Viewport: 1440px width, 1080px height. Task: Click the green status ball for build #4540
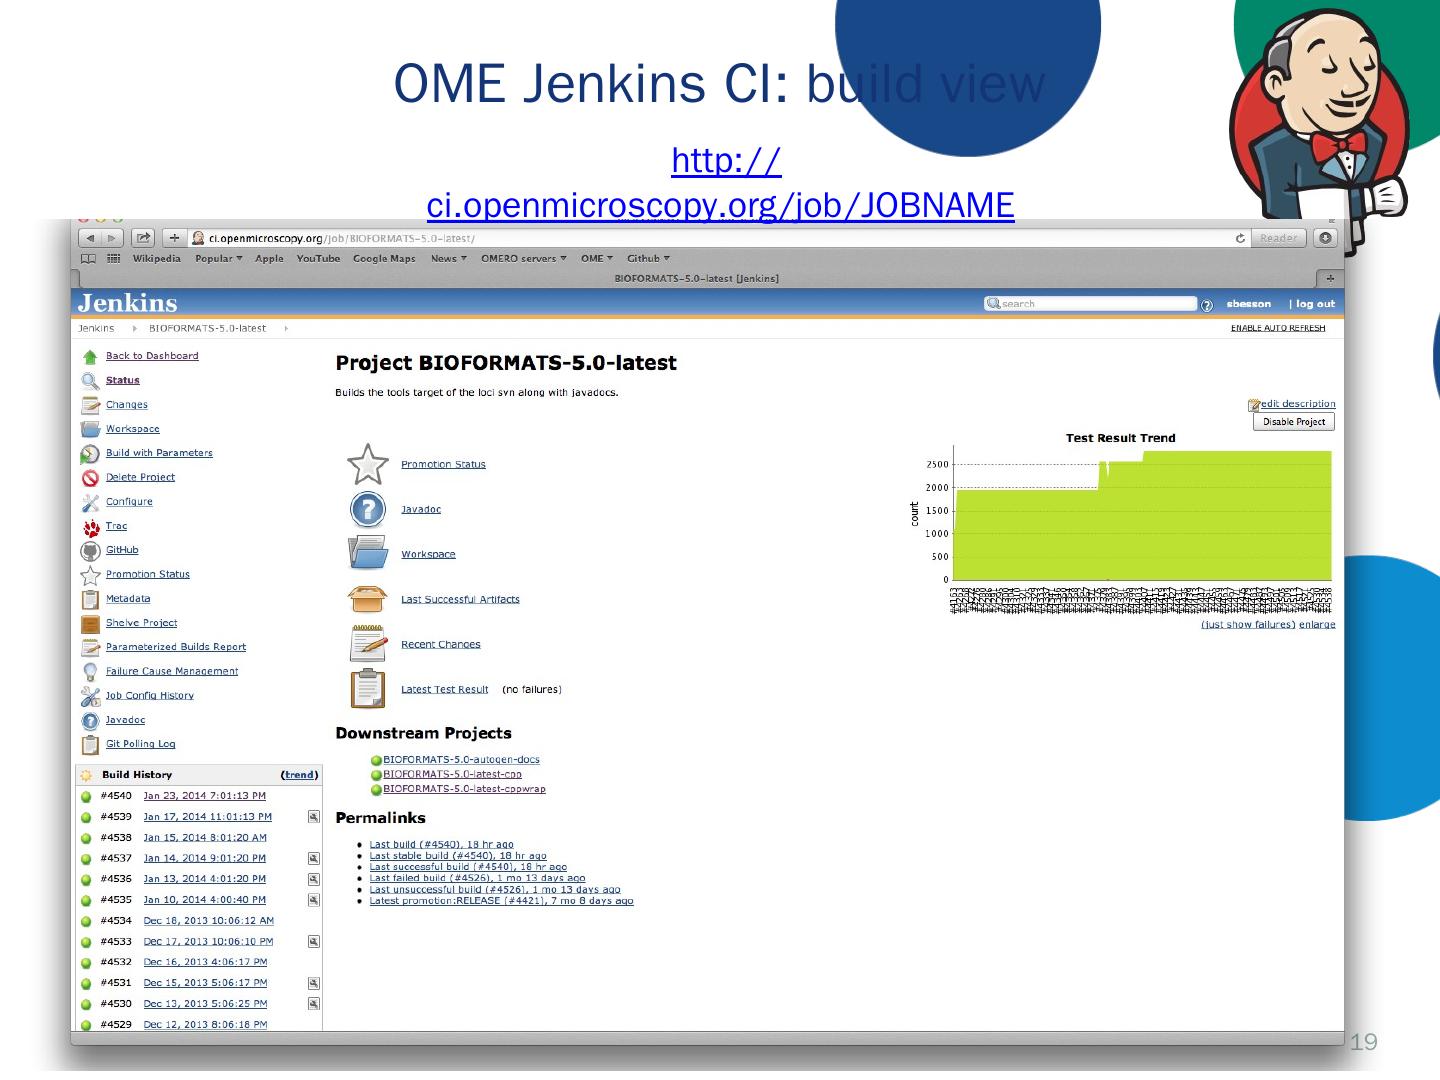click(x=86, y=797)
